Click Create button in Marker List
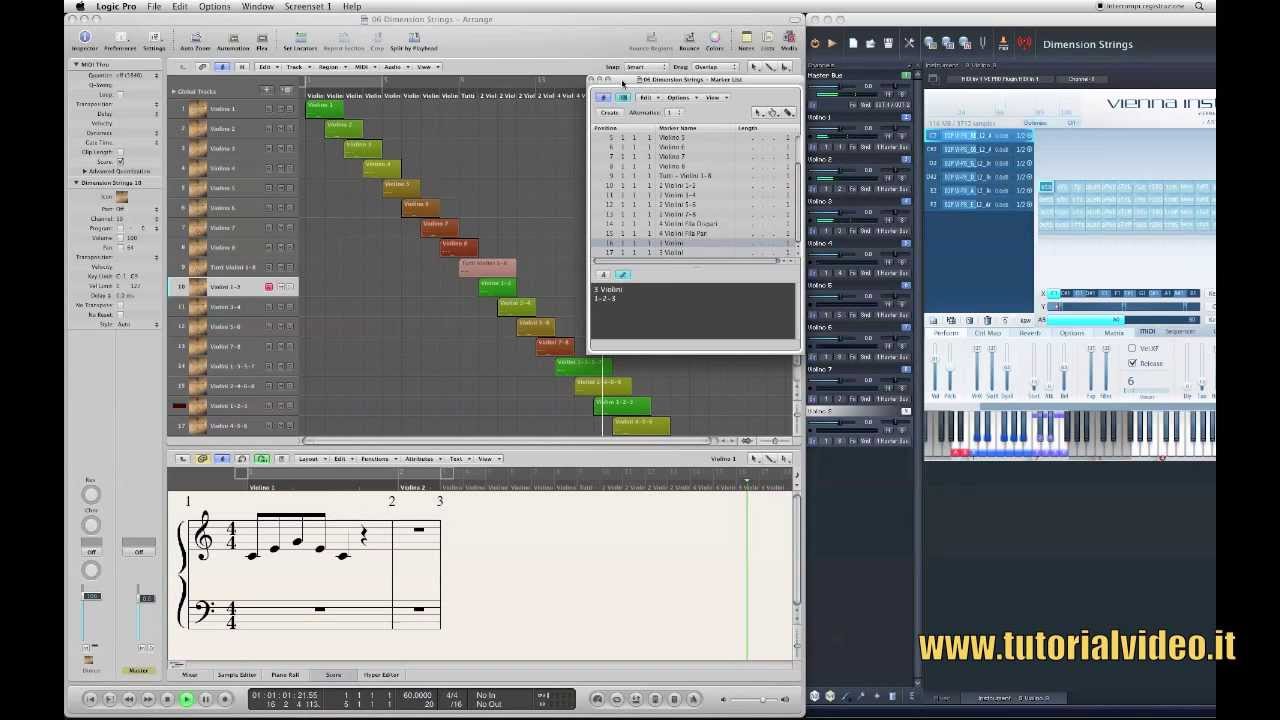This screenshot has height=720, width=1280. (609, 113)
